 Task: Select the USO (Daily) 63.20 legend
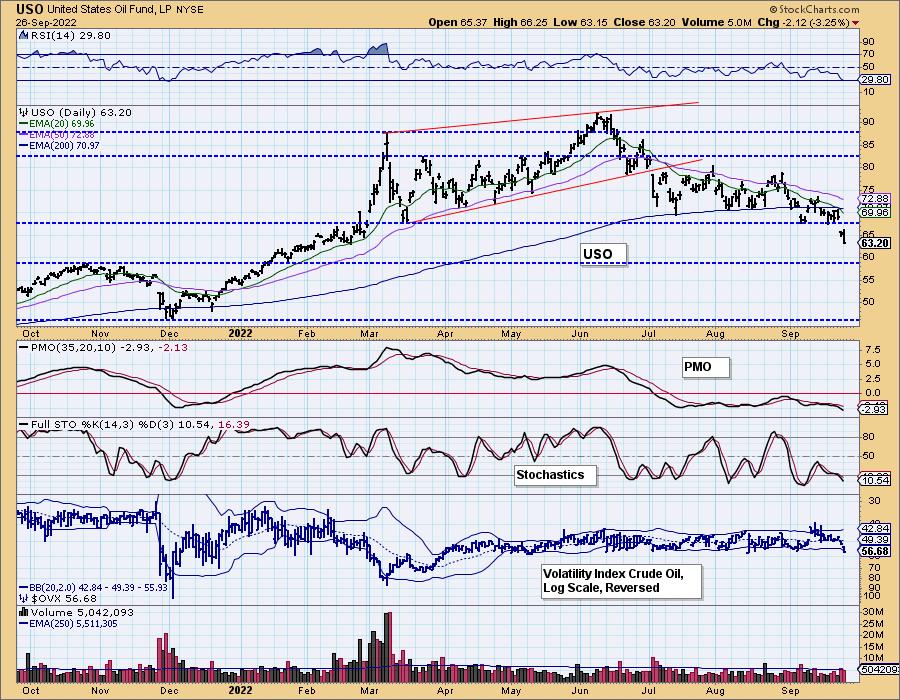81,112
